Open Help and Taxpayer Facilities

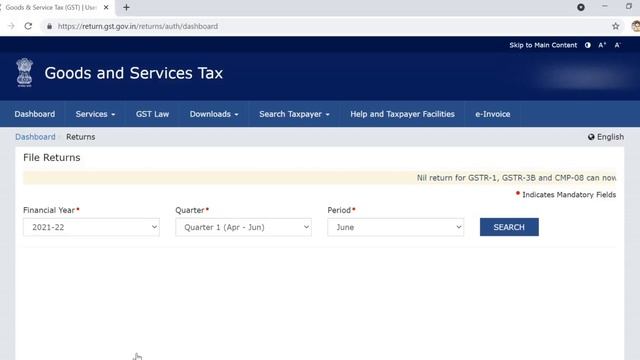click(x=402, y=114)
